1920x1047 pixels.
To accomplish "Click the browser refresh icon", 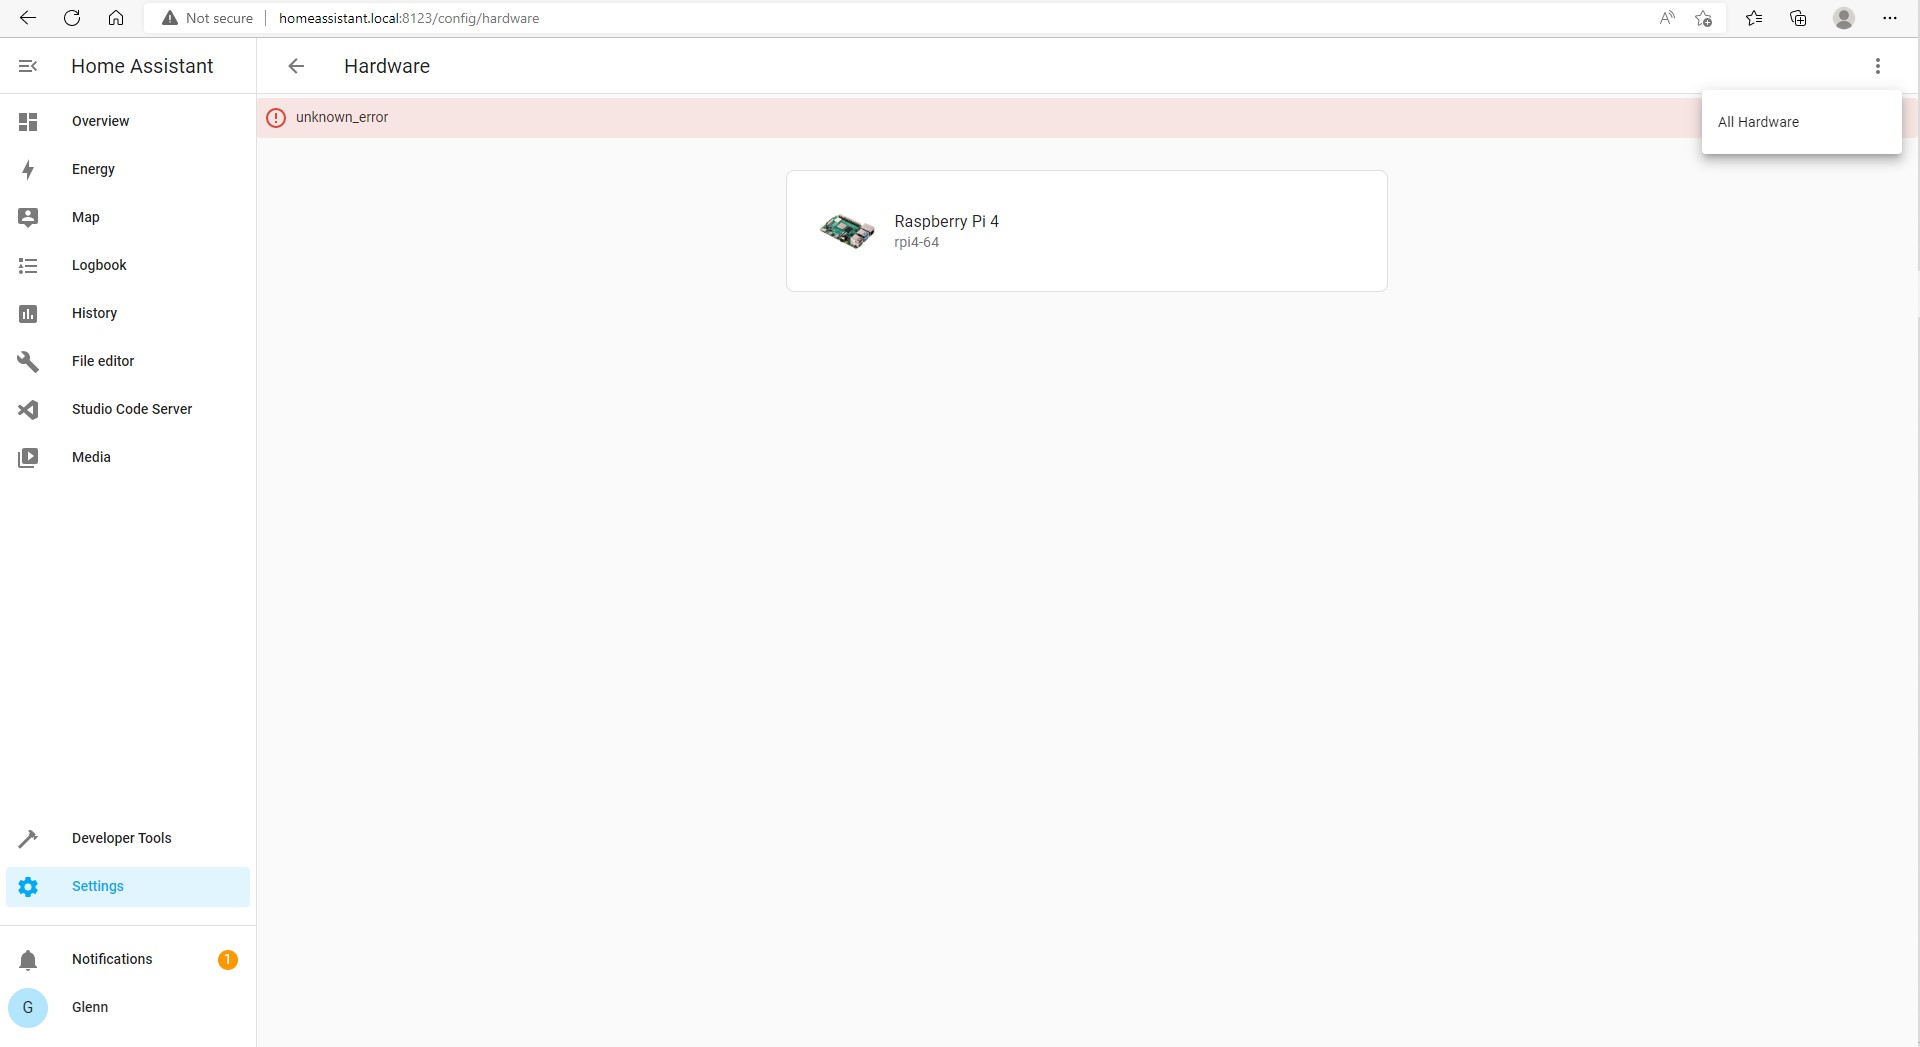I will [72, 18].
